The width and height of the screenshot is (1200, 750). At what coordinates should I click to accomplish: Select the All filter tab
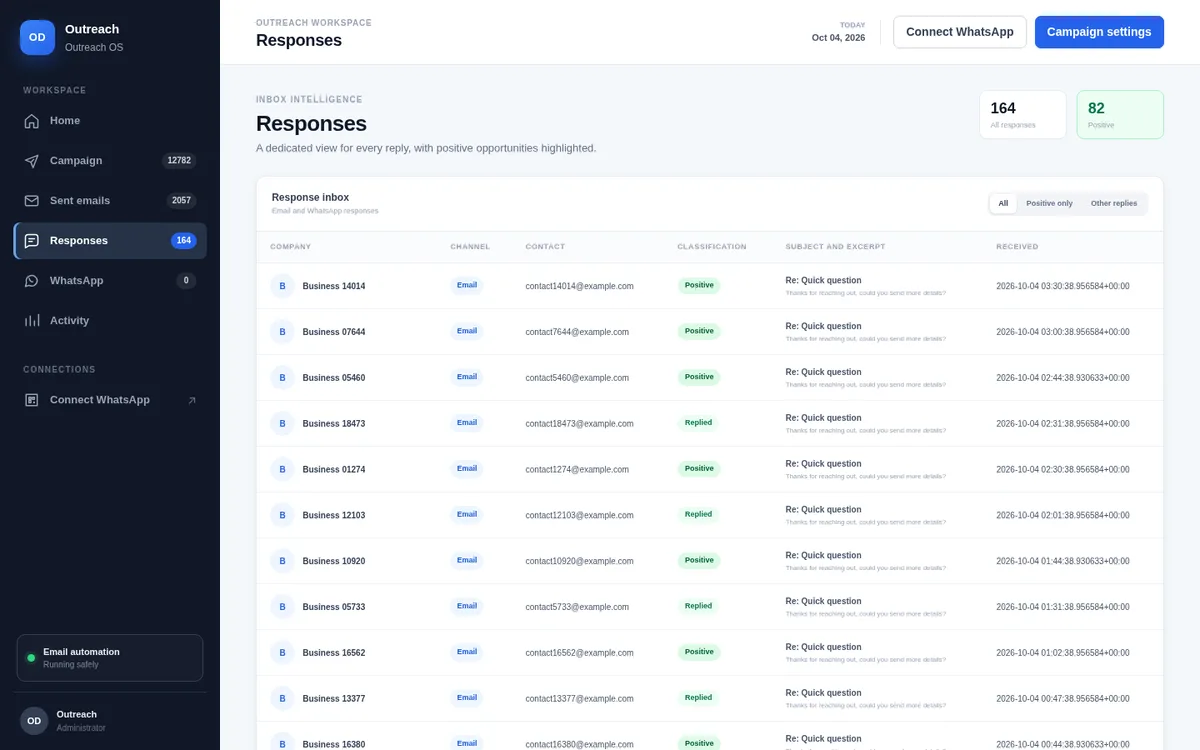[x=1003, y=204]
